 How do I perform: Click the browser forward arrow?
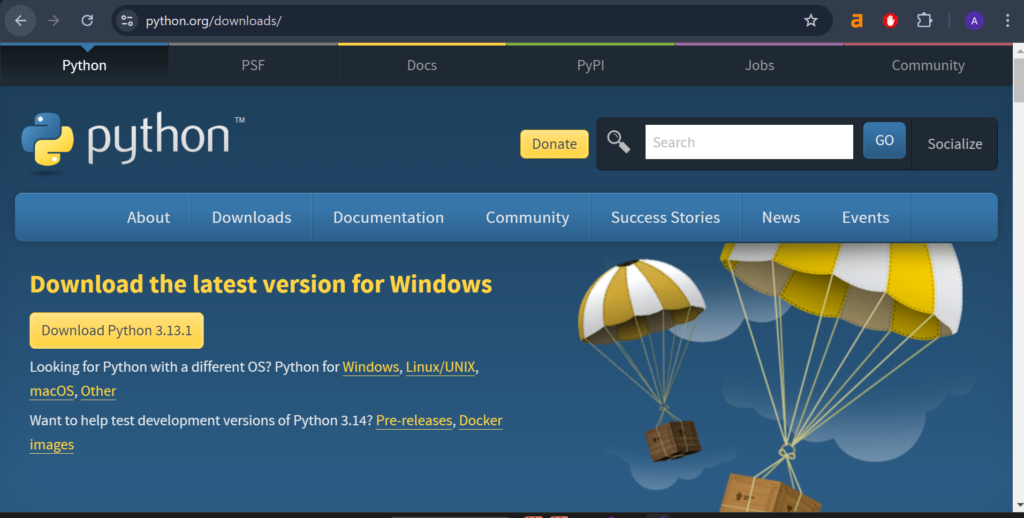pyautogui.click(x=54, y=21)
